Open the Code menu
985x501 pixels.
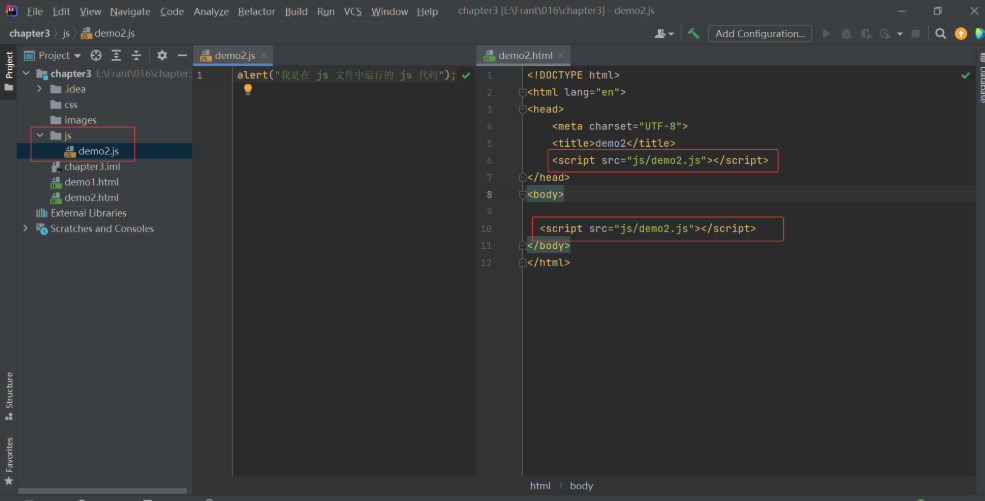point(171,11)
